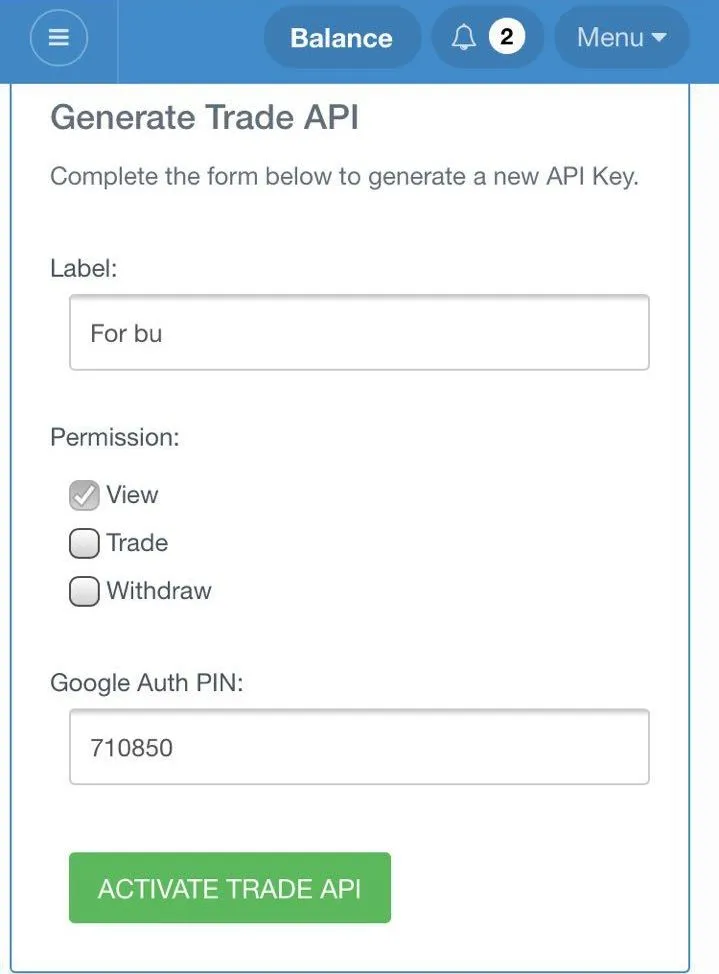
Task: Click the Permission section label
Action: (x=115, y=437)
